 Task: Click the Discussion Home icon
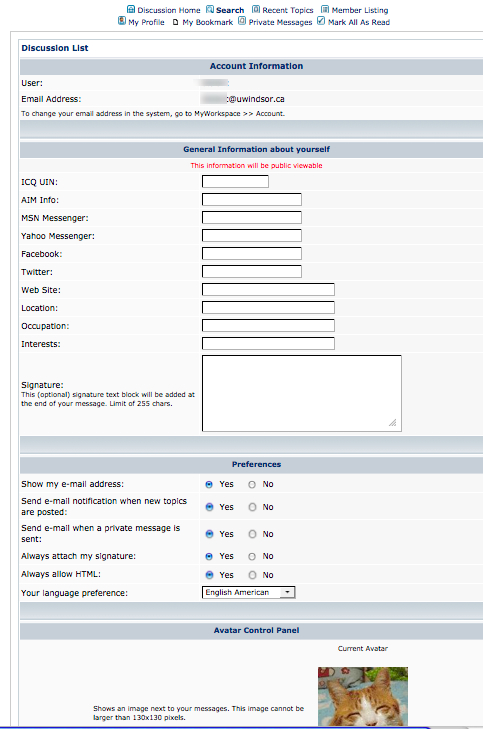(x=131, y=9)
